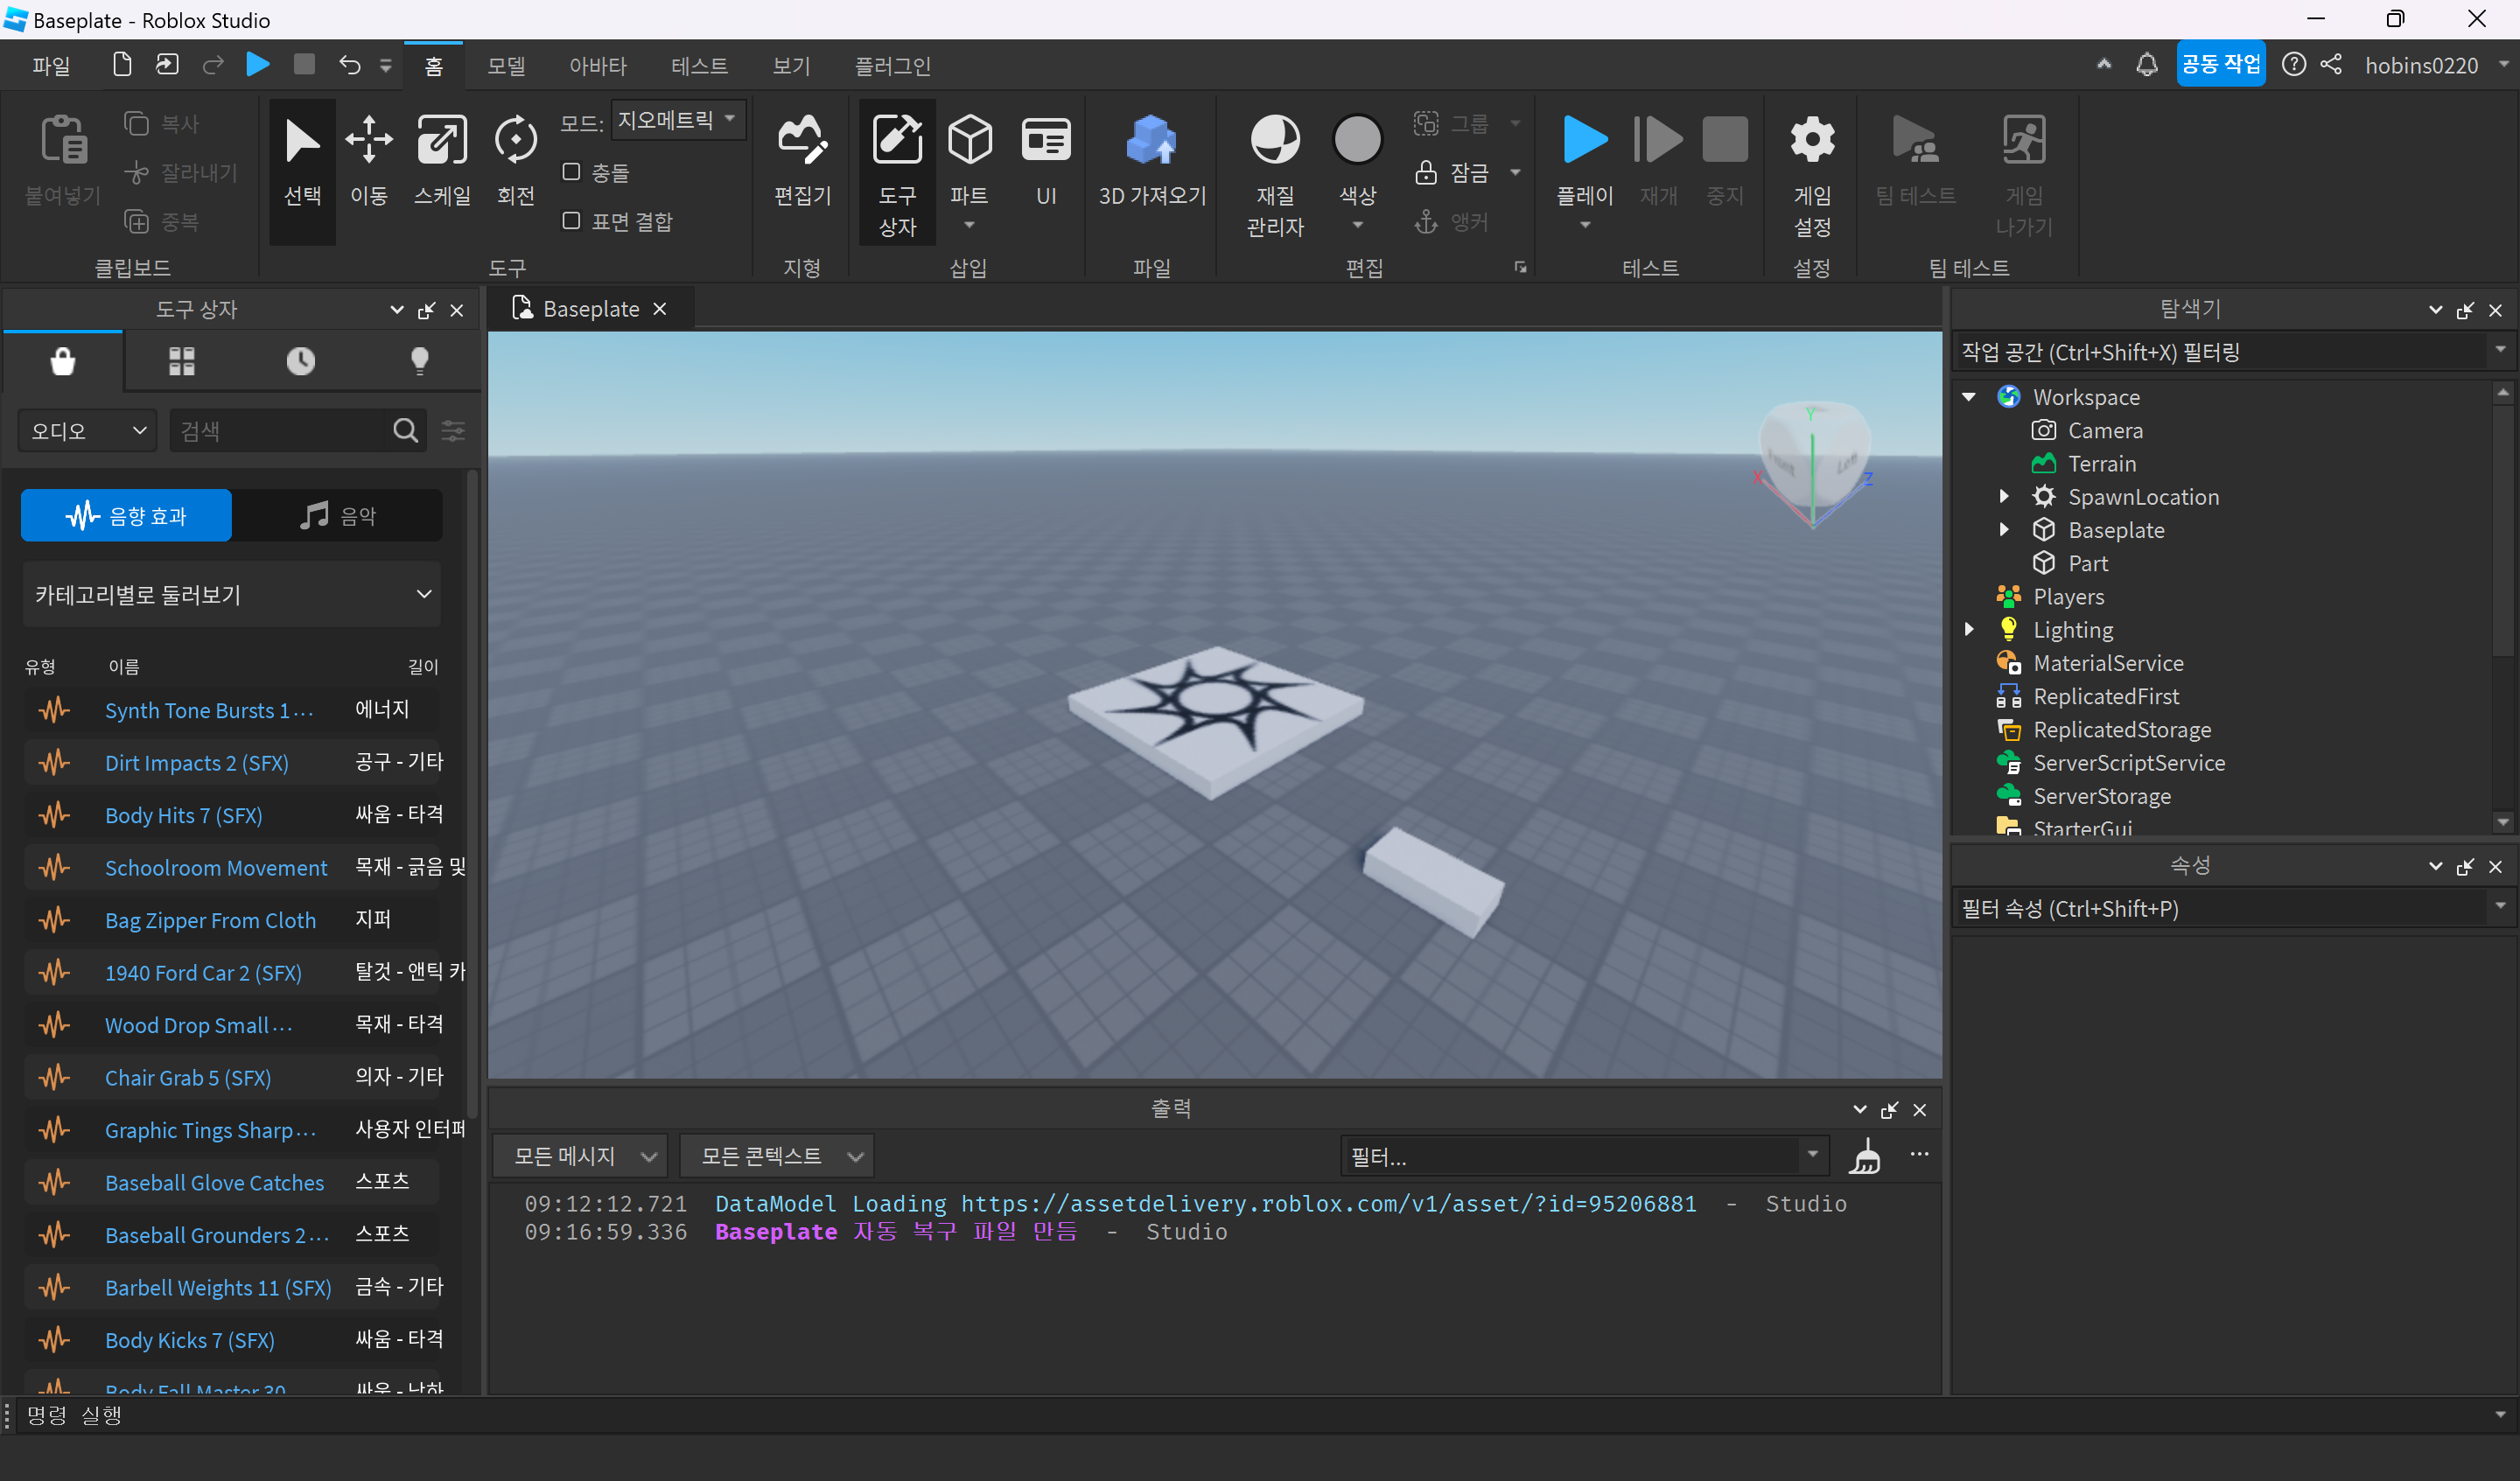
Task: Open 게임 설정 (Game Settings)
Action: (1812, 175)
